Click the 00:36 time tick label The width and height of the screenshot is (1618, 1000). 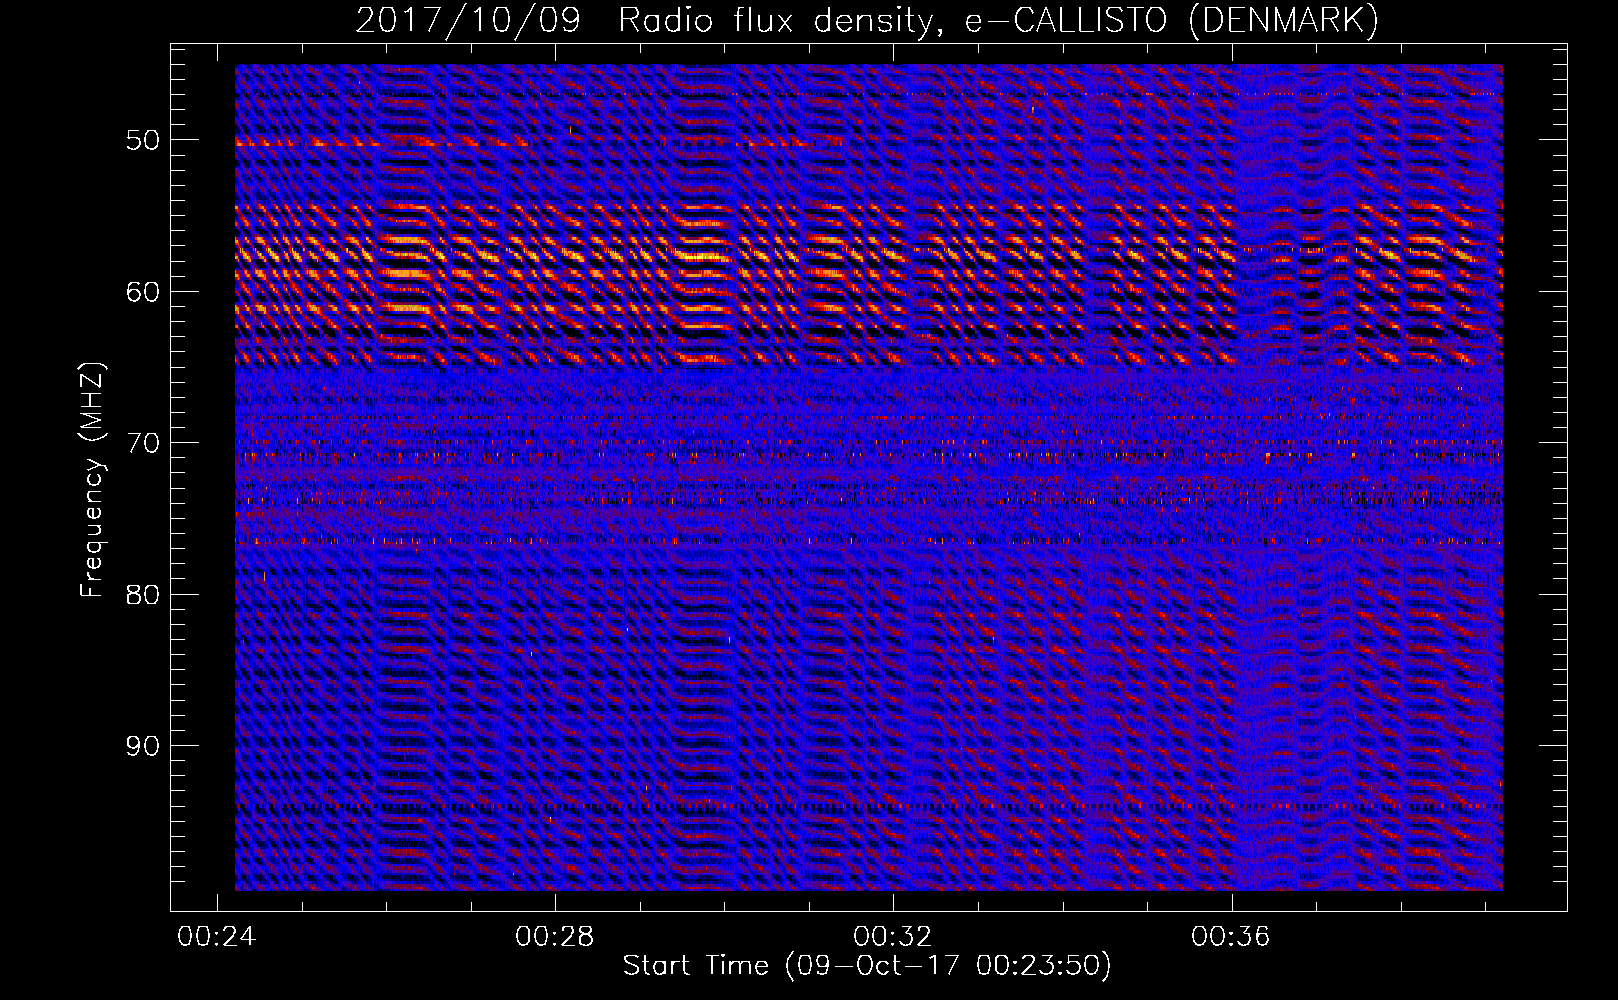tap(1231, 937)
